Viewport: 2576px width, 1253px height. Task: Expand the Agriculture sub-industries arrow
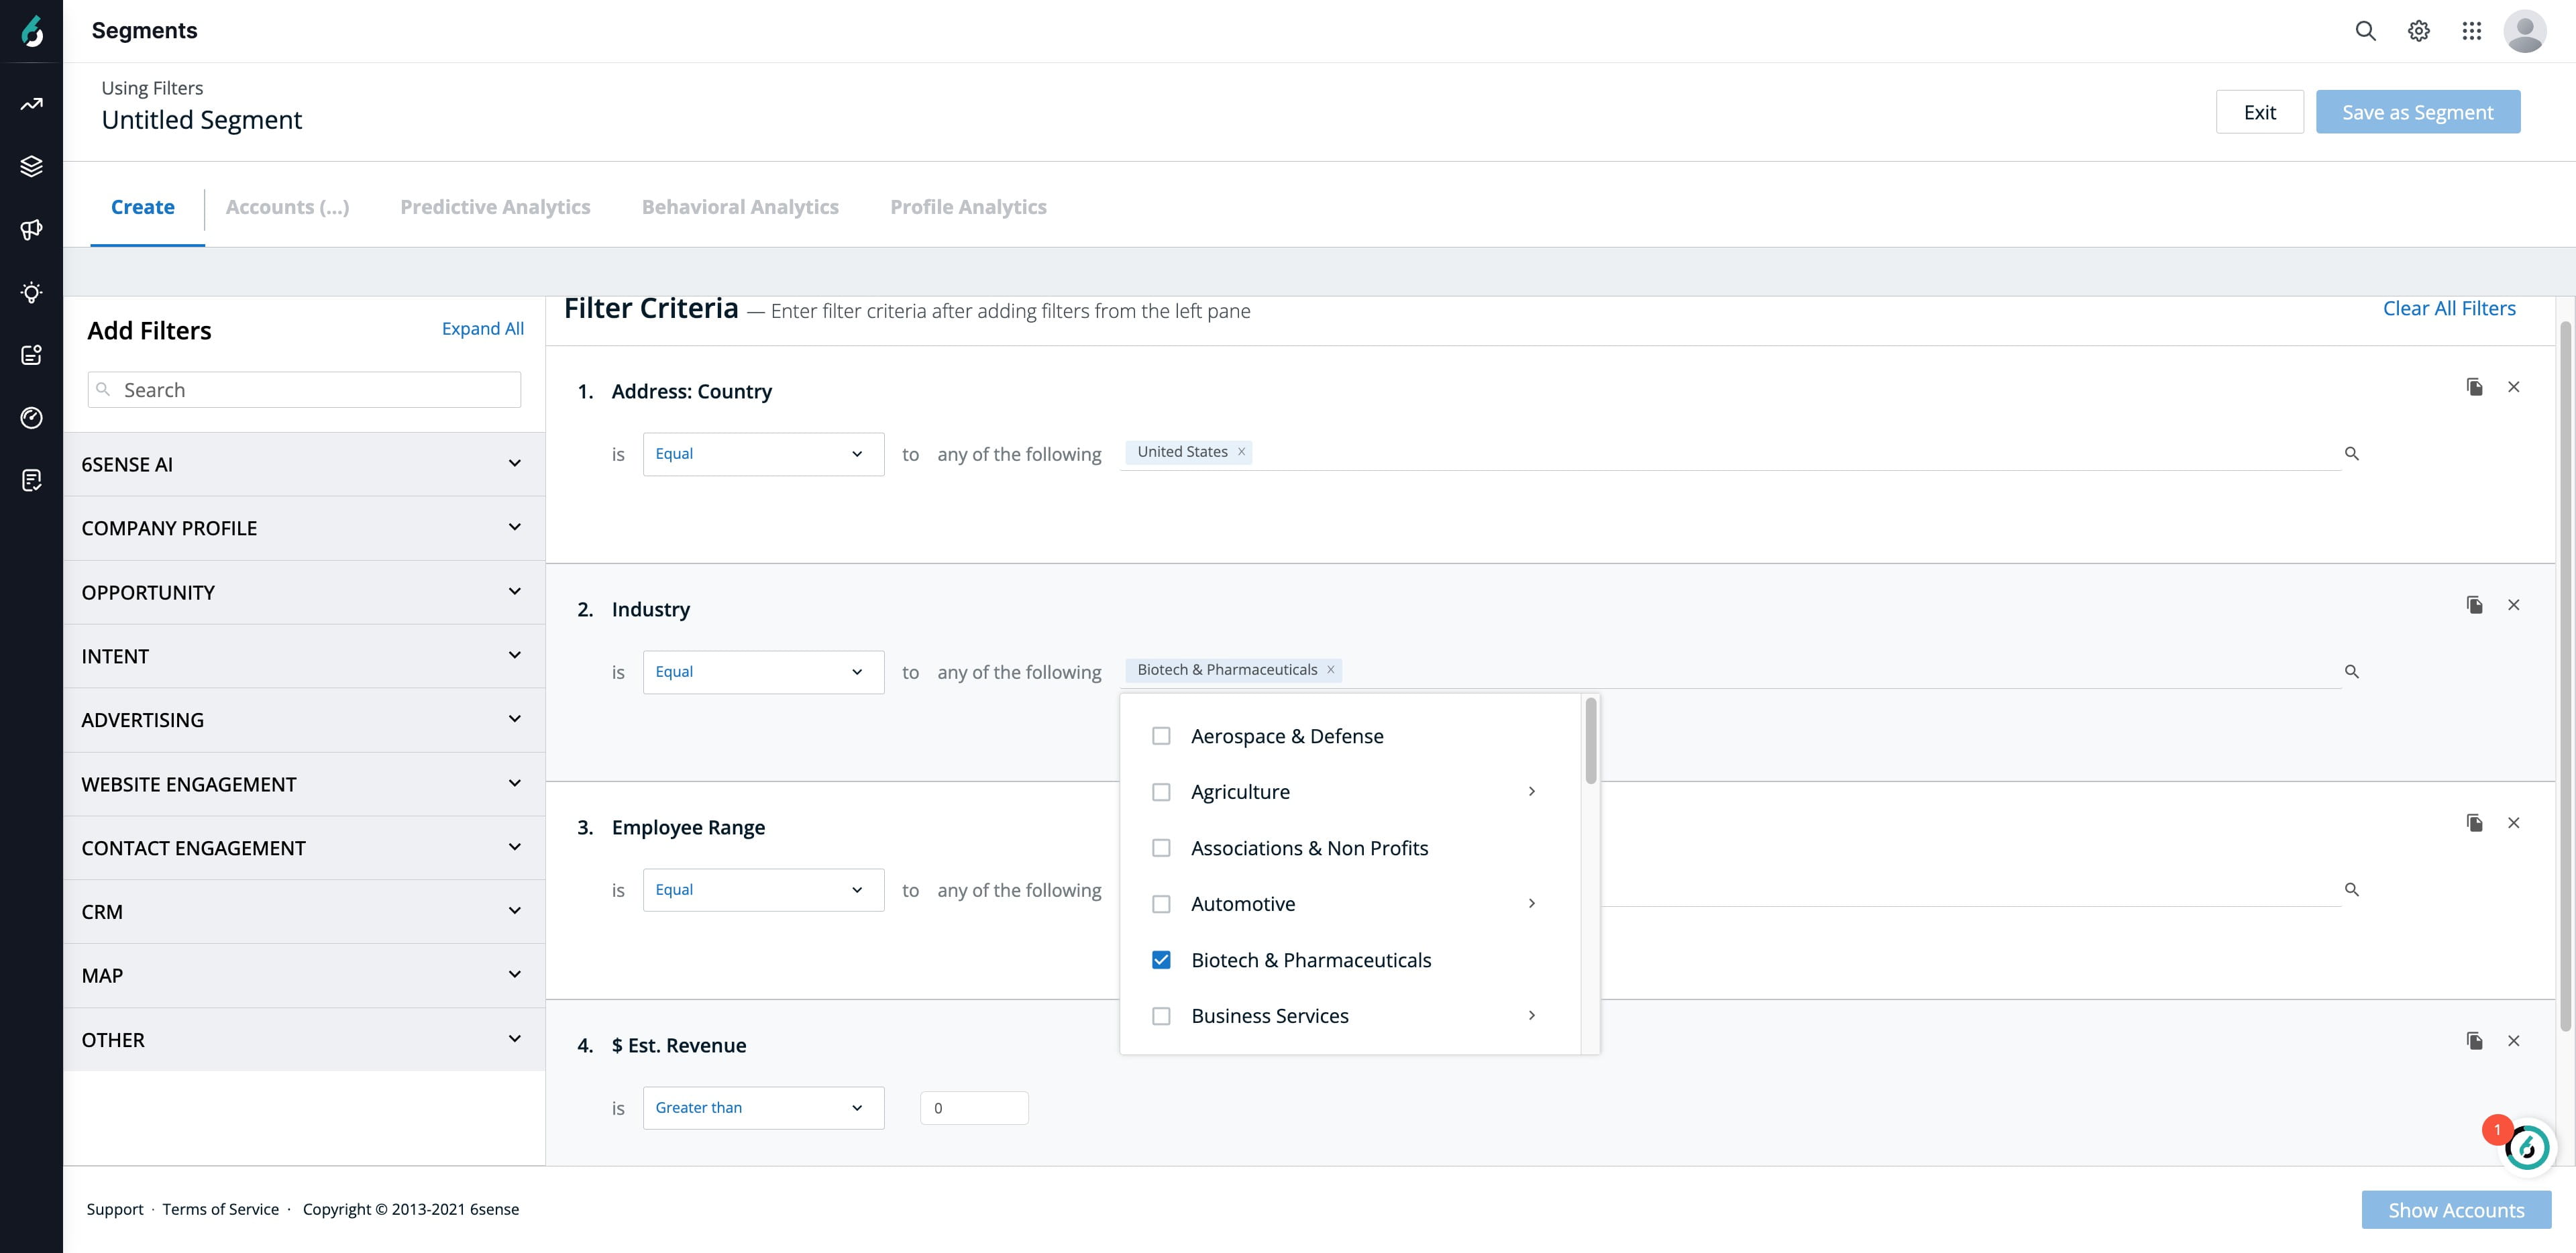1532,792
